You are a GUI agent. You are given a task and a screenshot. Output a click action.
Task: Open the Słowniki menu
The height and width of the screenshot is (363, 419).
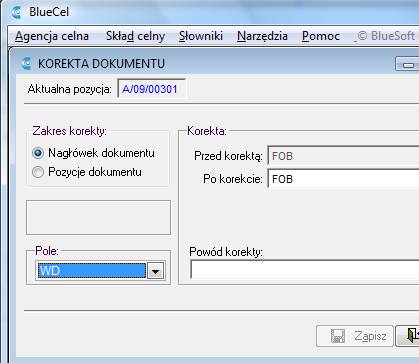click(x=201, y=36)
